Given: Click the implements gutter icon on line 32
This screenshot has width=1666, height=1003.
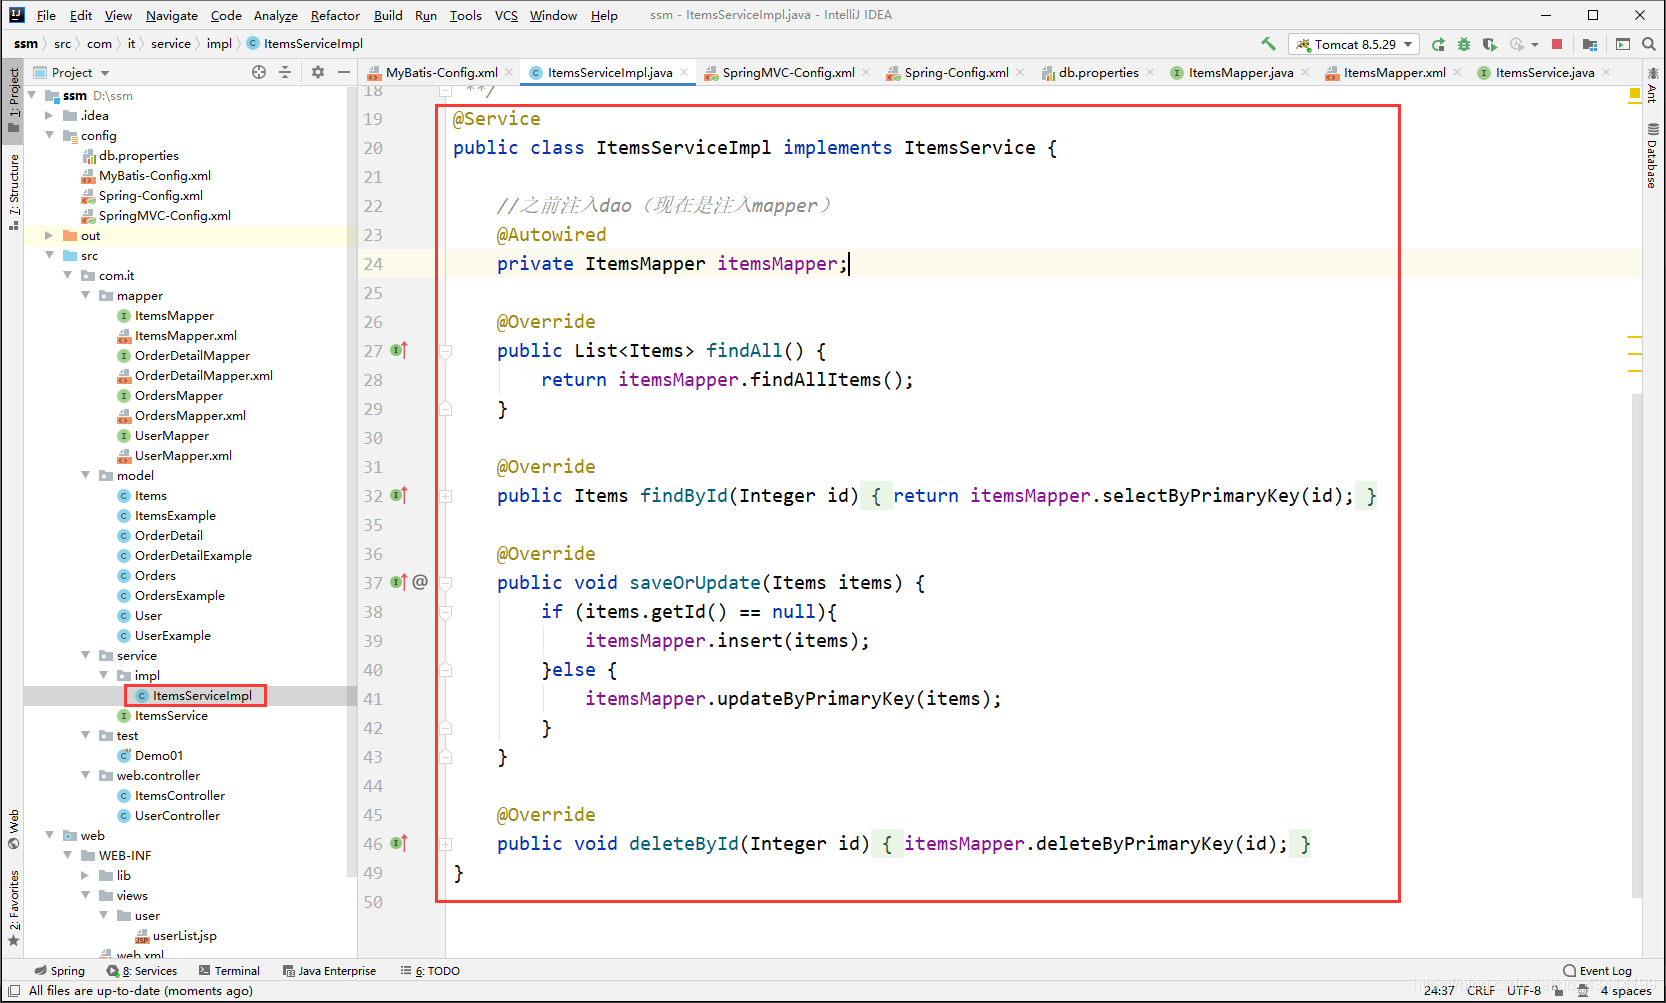Looking at the screenshot, I should point(398,495).
